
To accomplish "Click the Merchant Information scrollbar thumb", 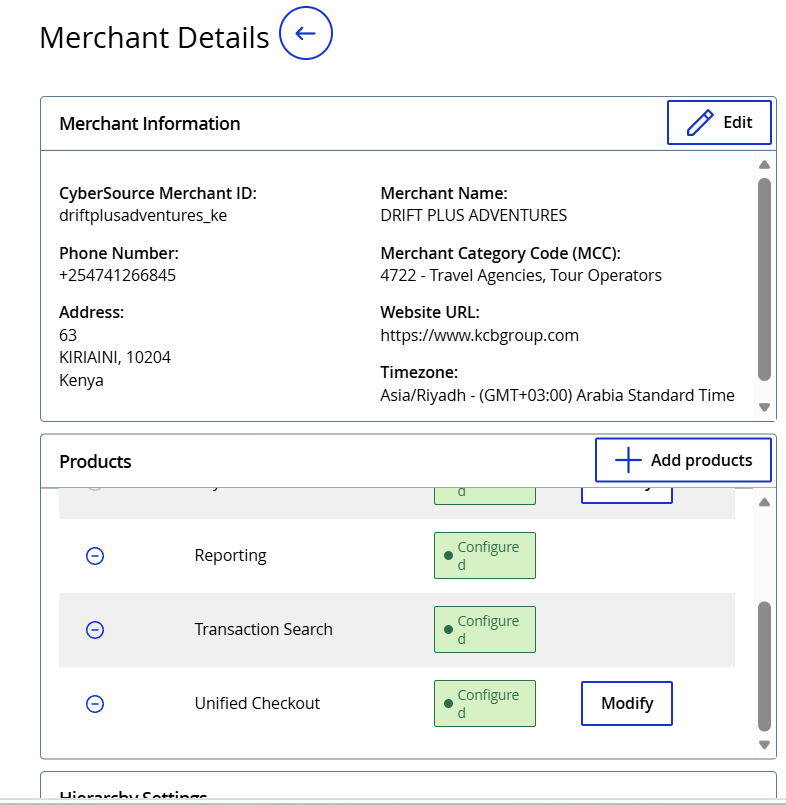I will click(764, 279).
